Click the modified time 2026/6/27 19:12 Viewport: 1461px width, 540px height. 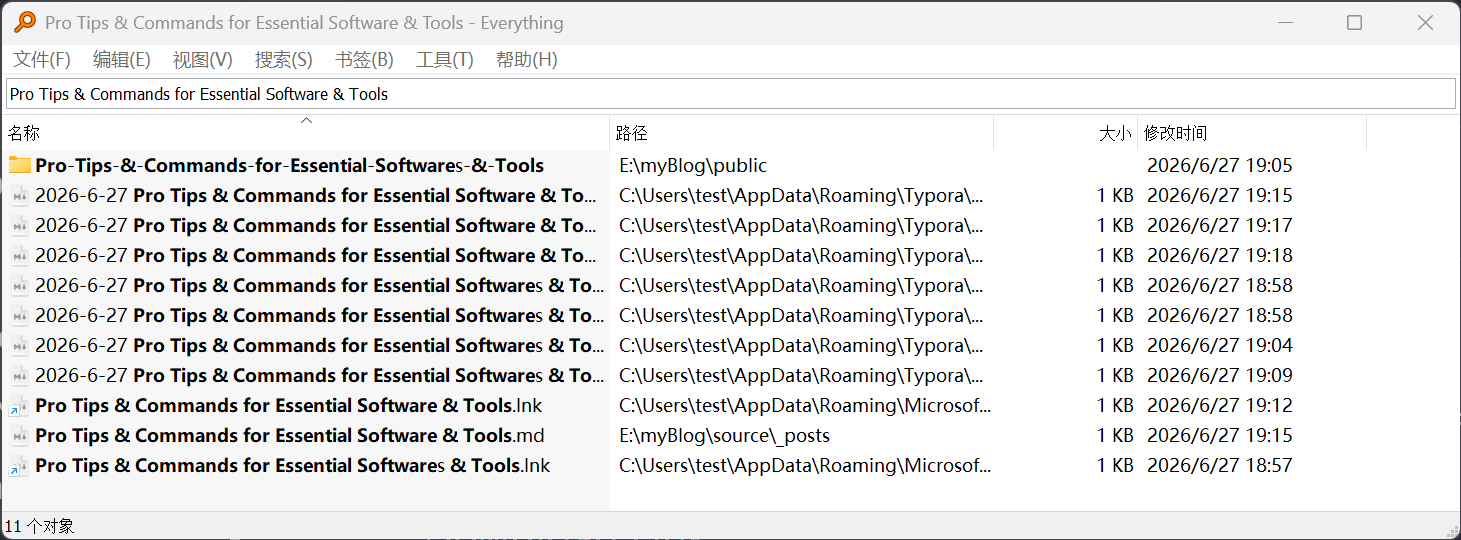tap(1220, 405)
